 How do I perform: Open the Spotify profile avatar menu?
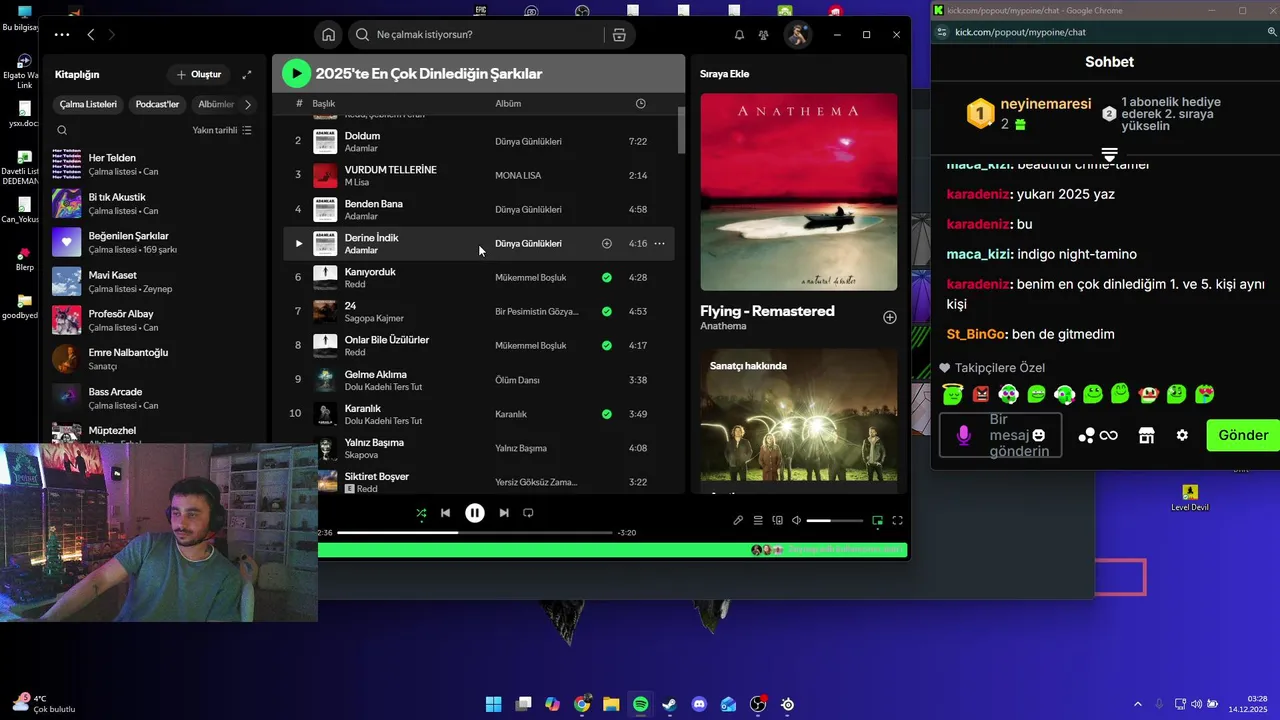pos(798,35)
